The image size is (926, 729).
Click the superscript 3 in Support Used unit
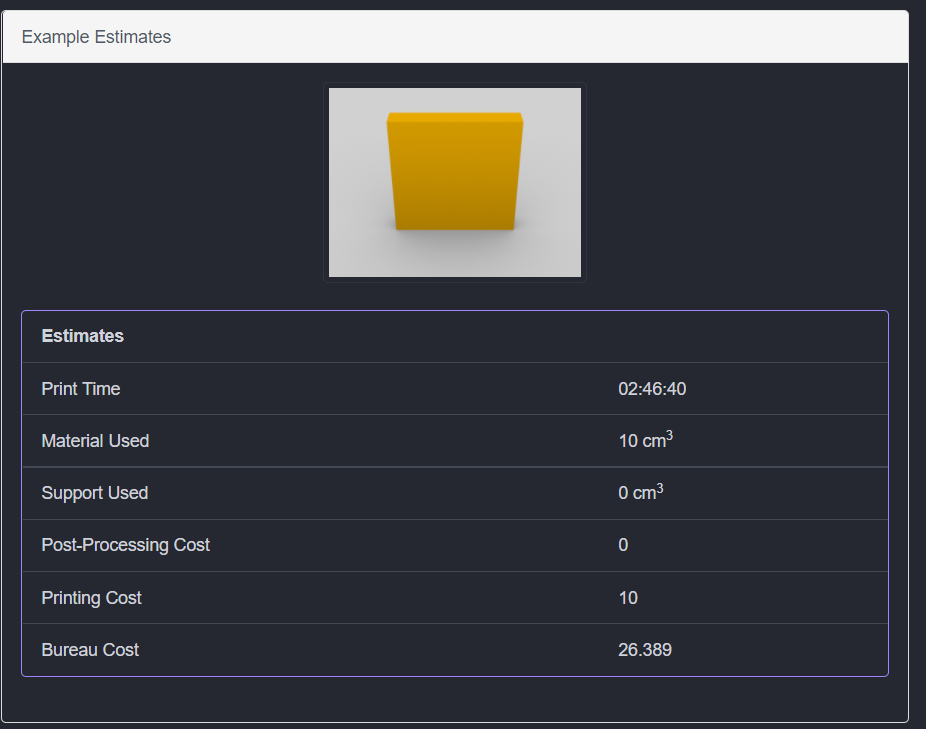point(660,487)
